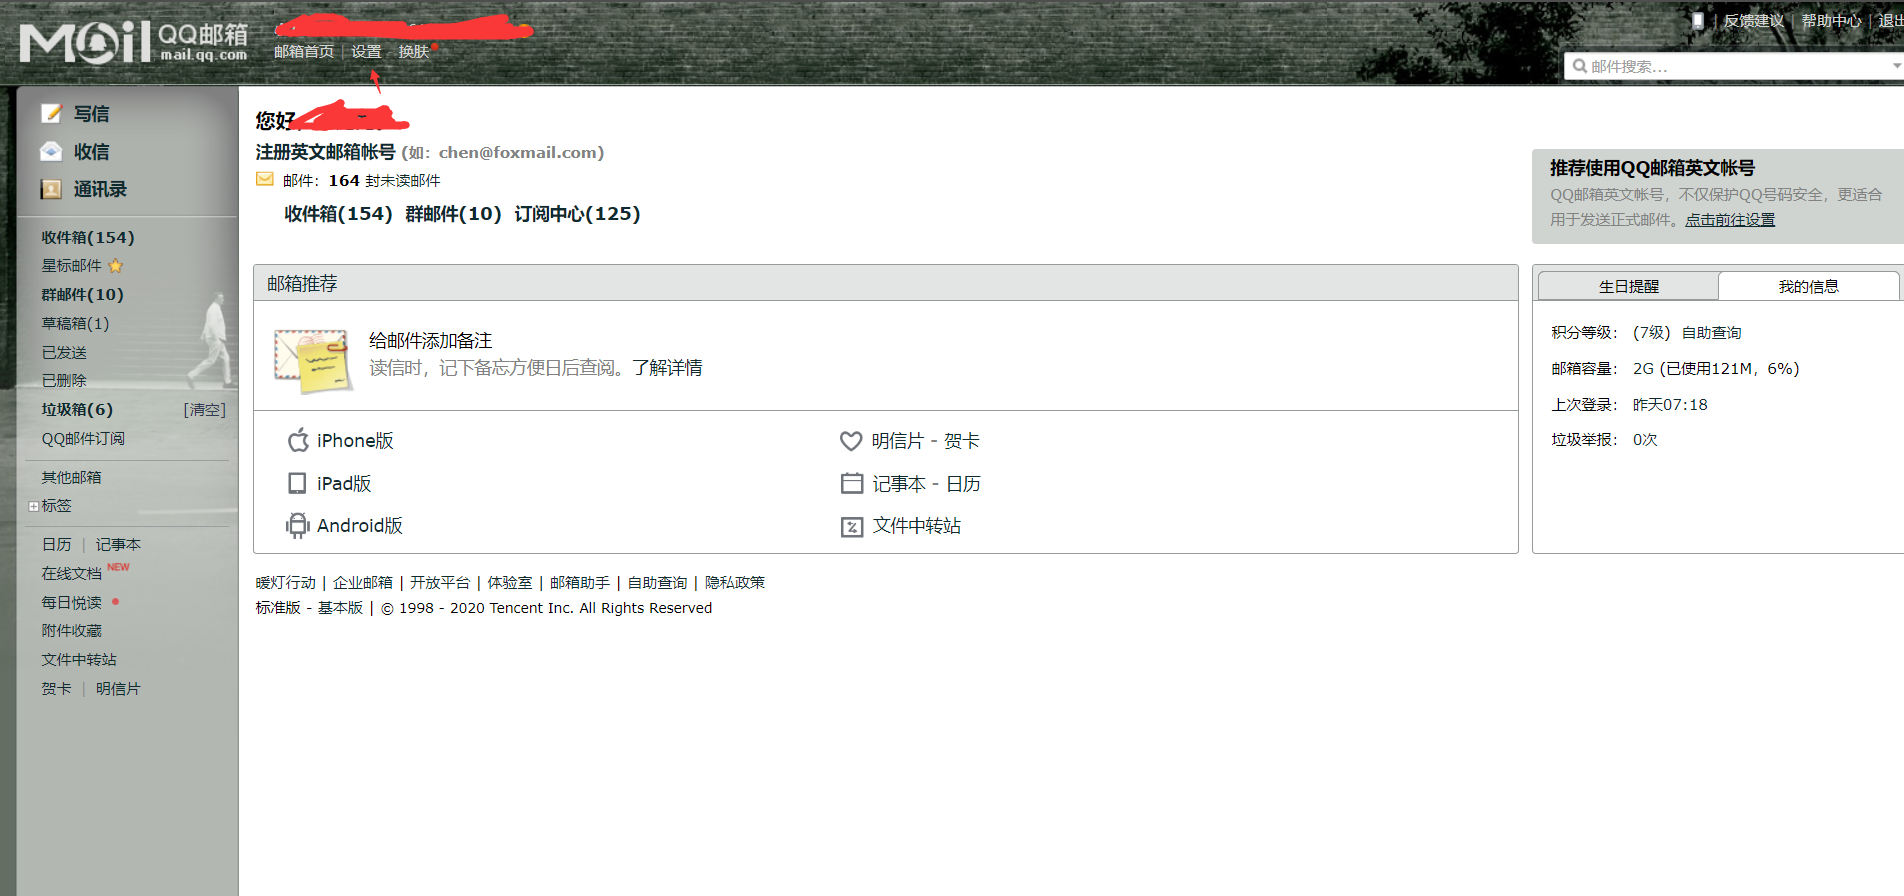Click 了解详情 for mail notes

667,368
